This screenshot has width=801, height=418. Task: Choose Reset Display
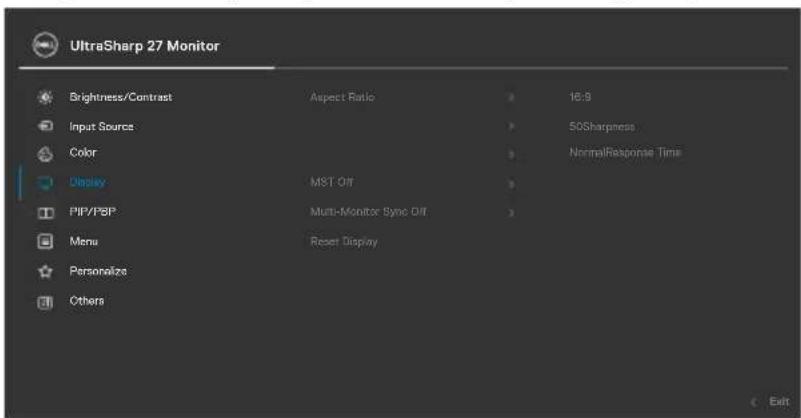(344, 242)
